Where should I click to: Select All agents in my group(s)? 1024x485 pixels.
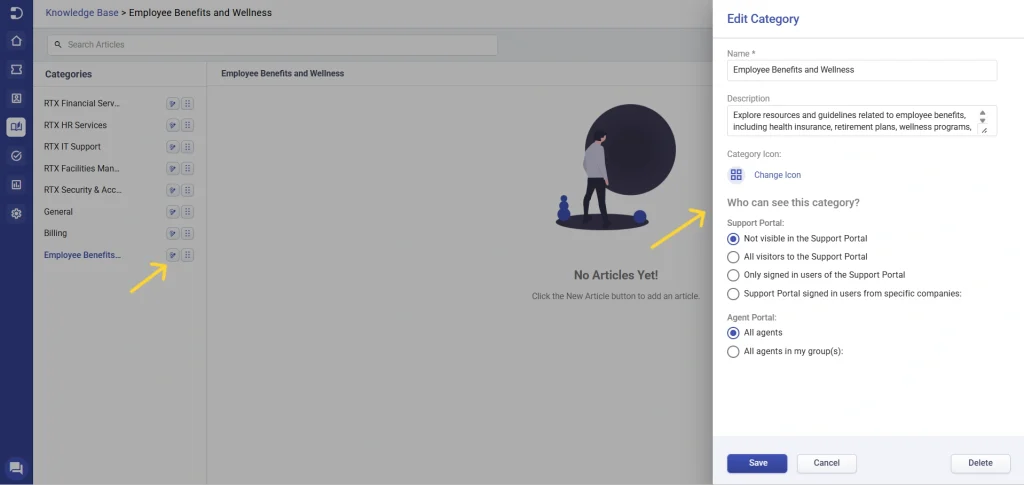tap(733, 351)
